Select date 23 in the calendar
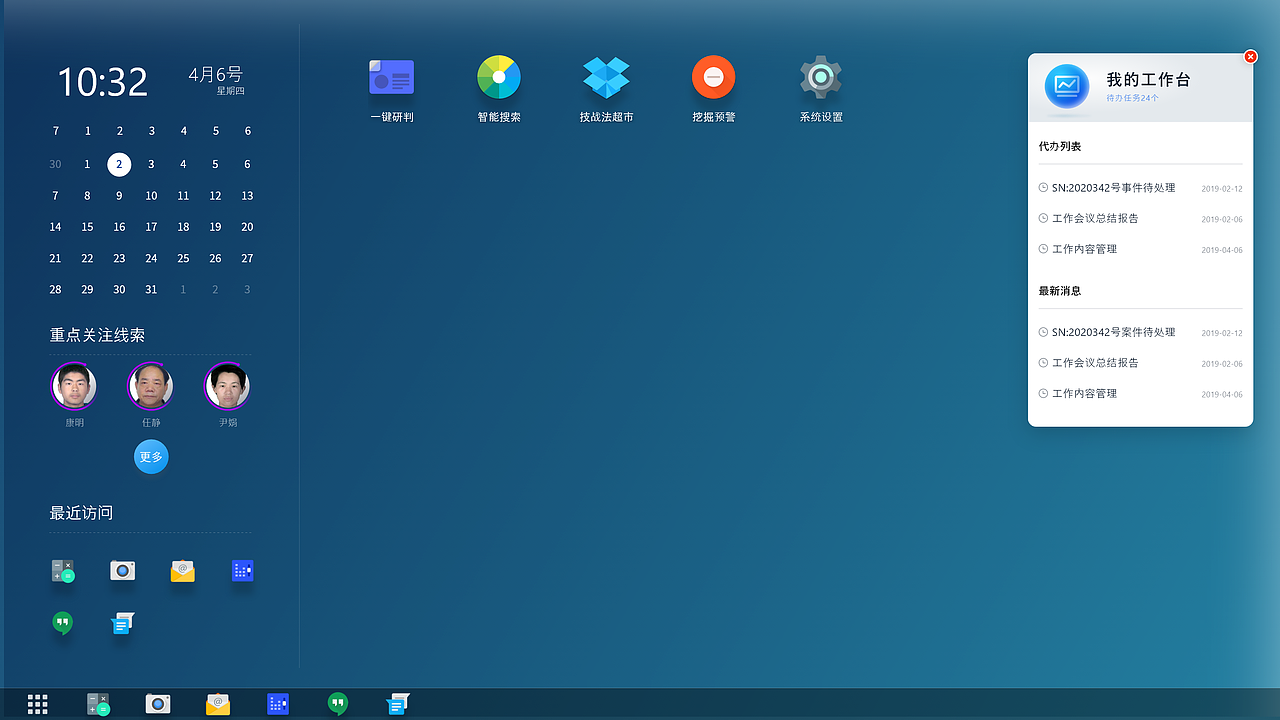Screen dimensions: 1280x720 119,258
